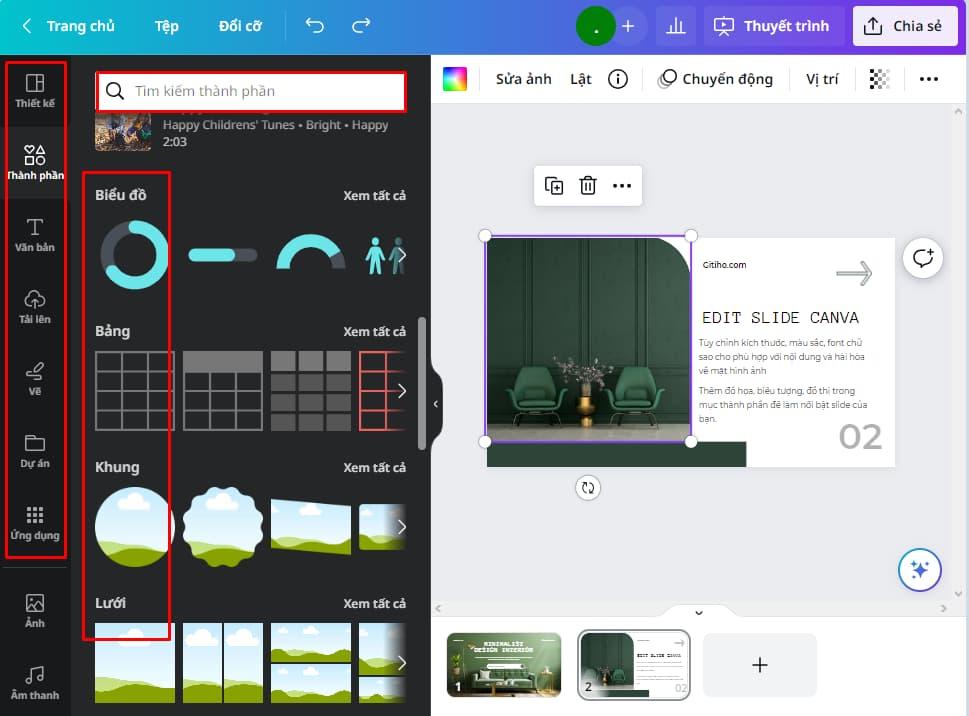Click Xem tất cả next to Biểu đồ
This screenshot has width=969, height=716.
375,195
